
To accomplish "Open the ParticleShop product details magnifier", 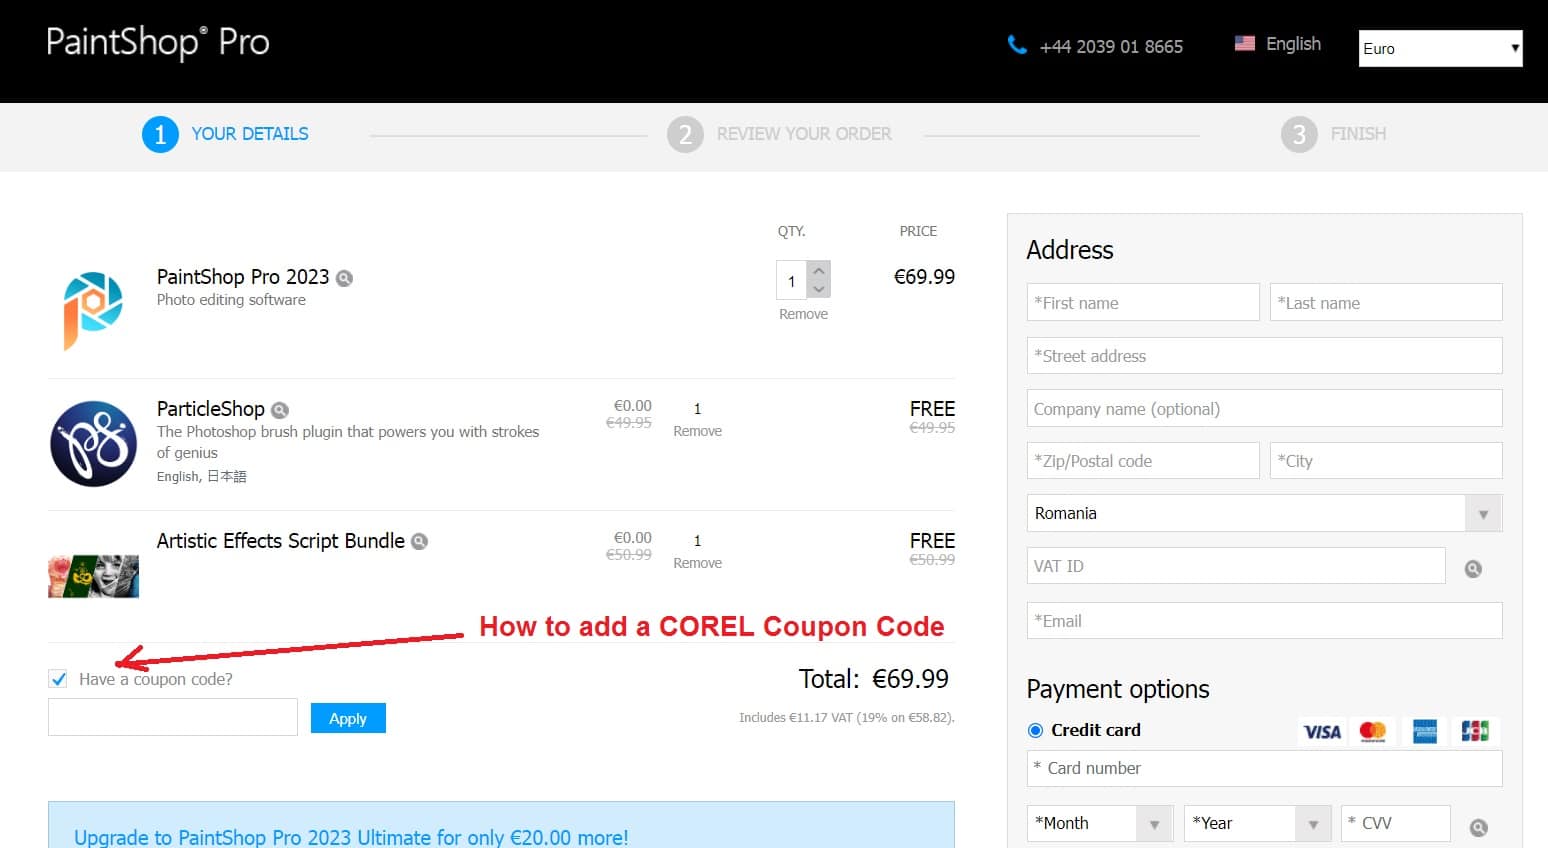I will pyautogui.click(x=279, y=409).
